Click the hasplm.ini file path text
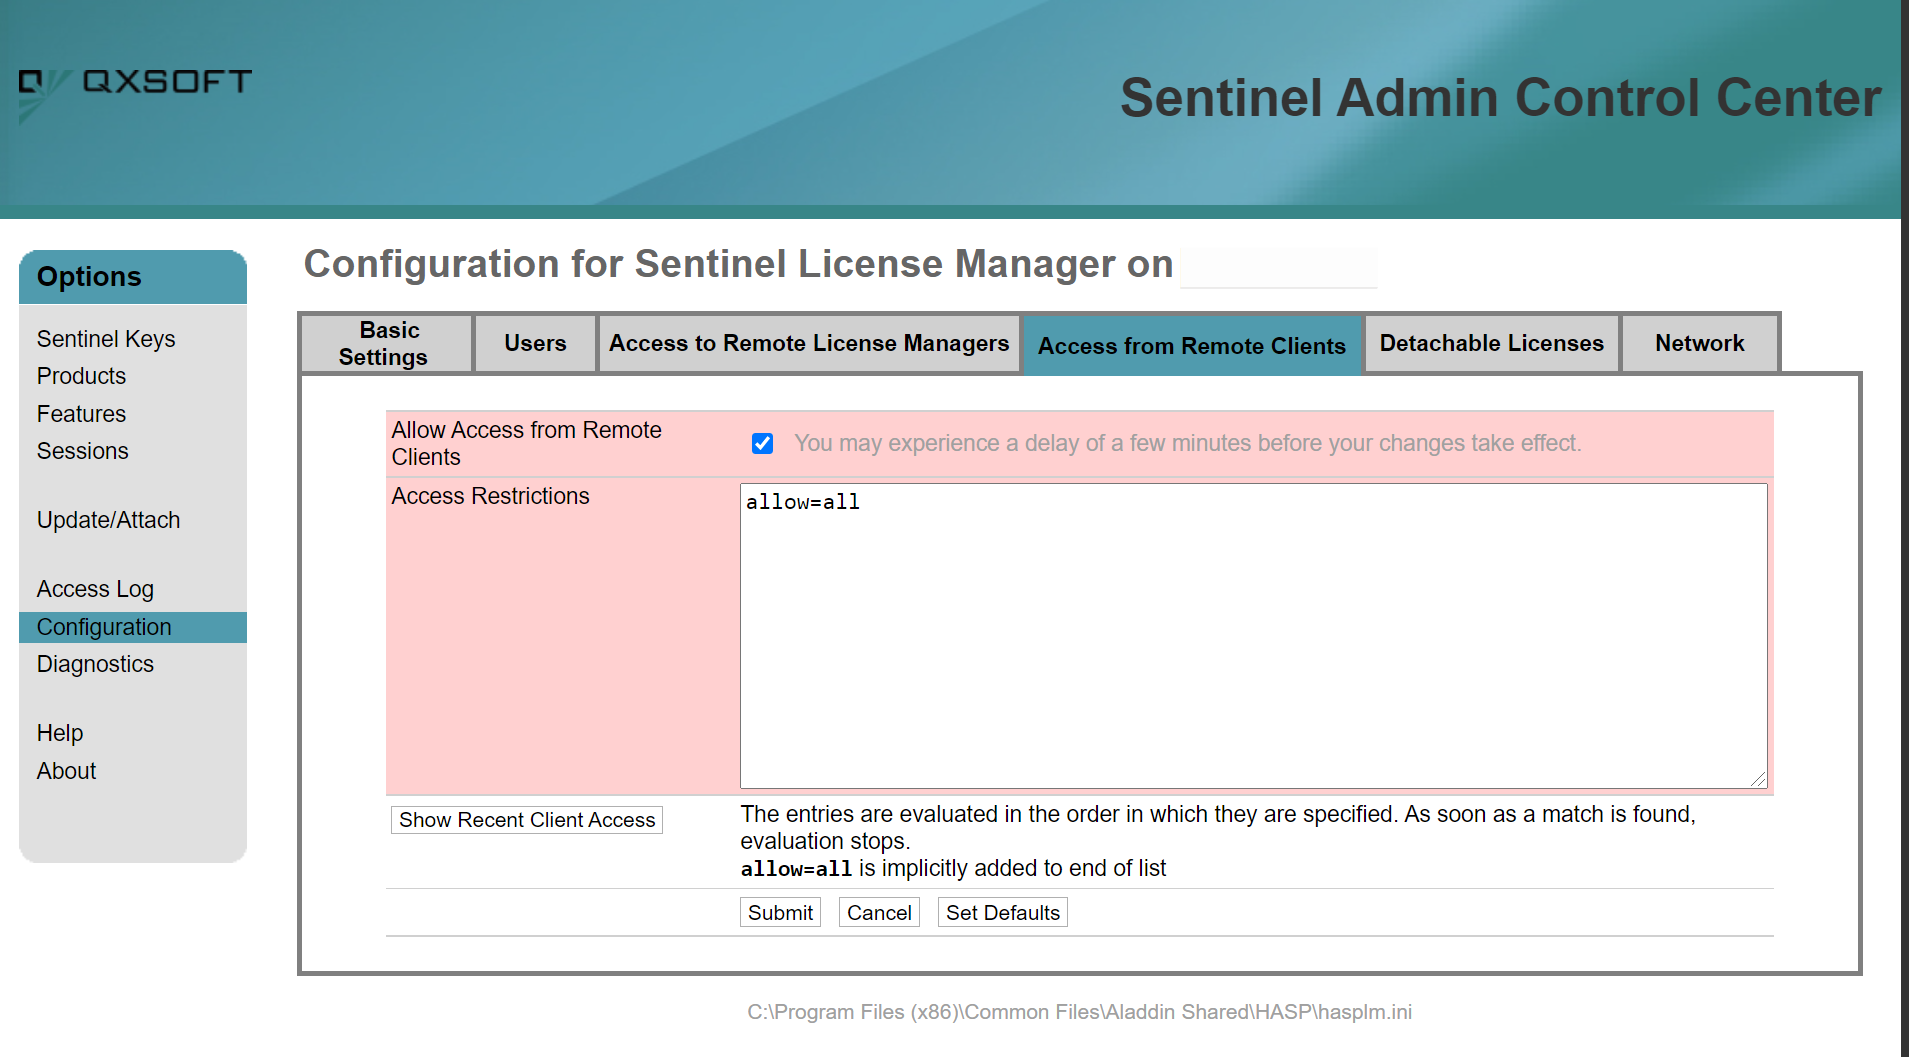 pos(1080,1012)
